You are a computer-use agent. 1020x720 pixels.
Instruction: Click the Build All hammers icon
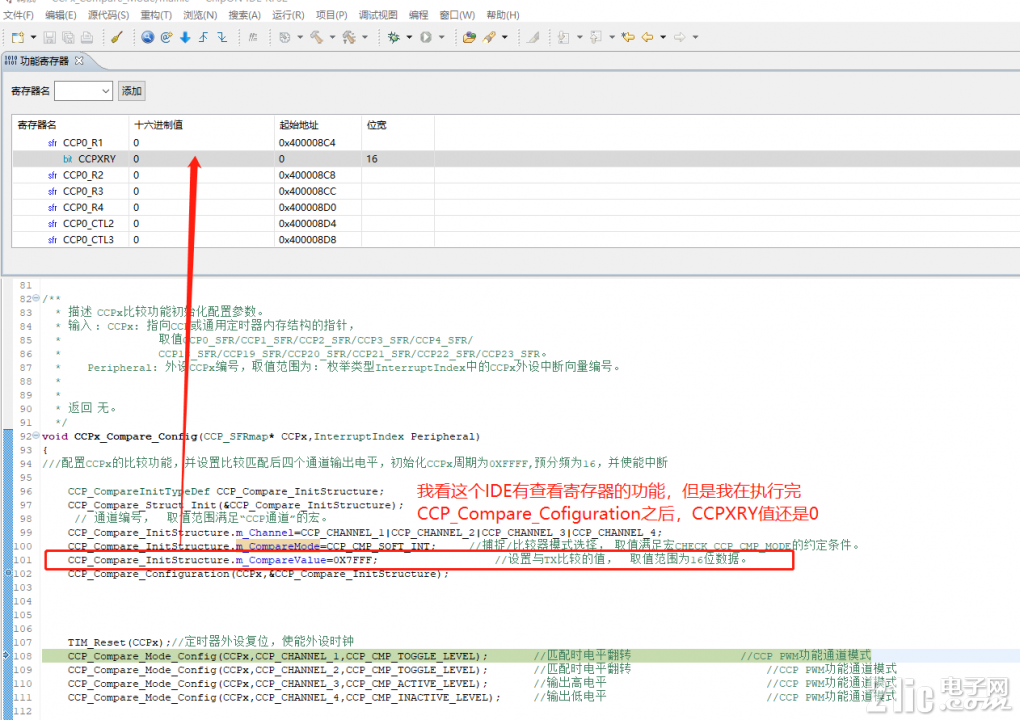point(349,38)
